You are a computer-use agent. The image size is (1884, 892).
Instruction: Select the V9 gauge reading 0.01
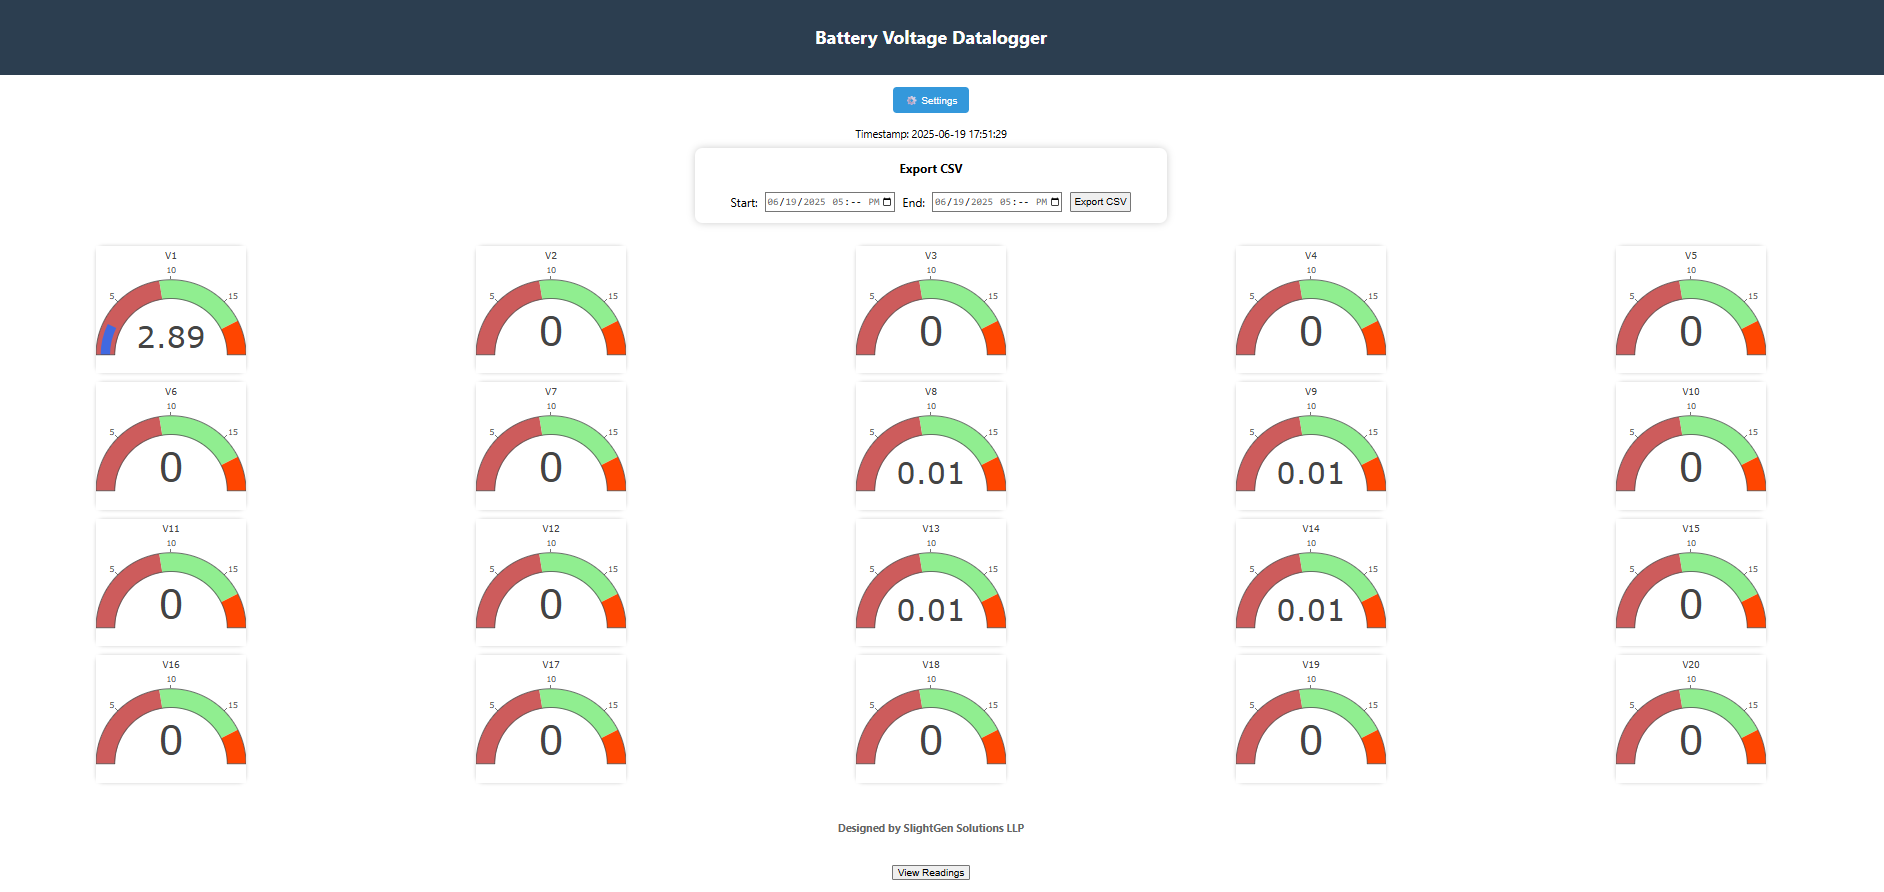(1311, 445)
